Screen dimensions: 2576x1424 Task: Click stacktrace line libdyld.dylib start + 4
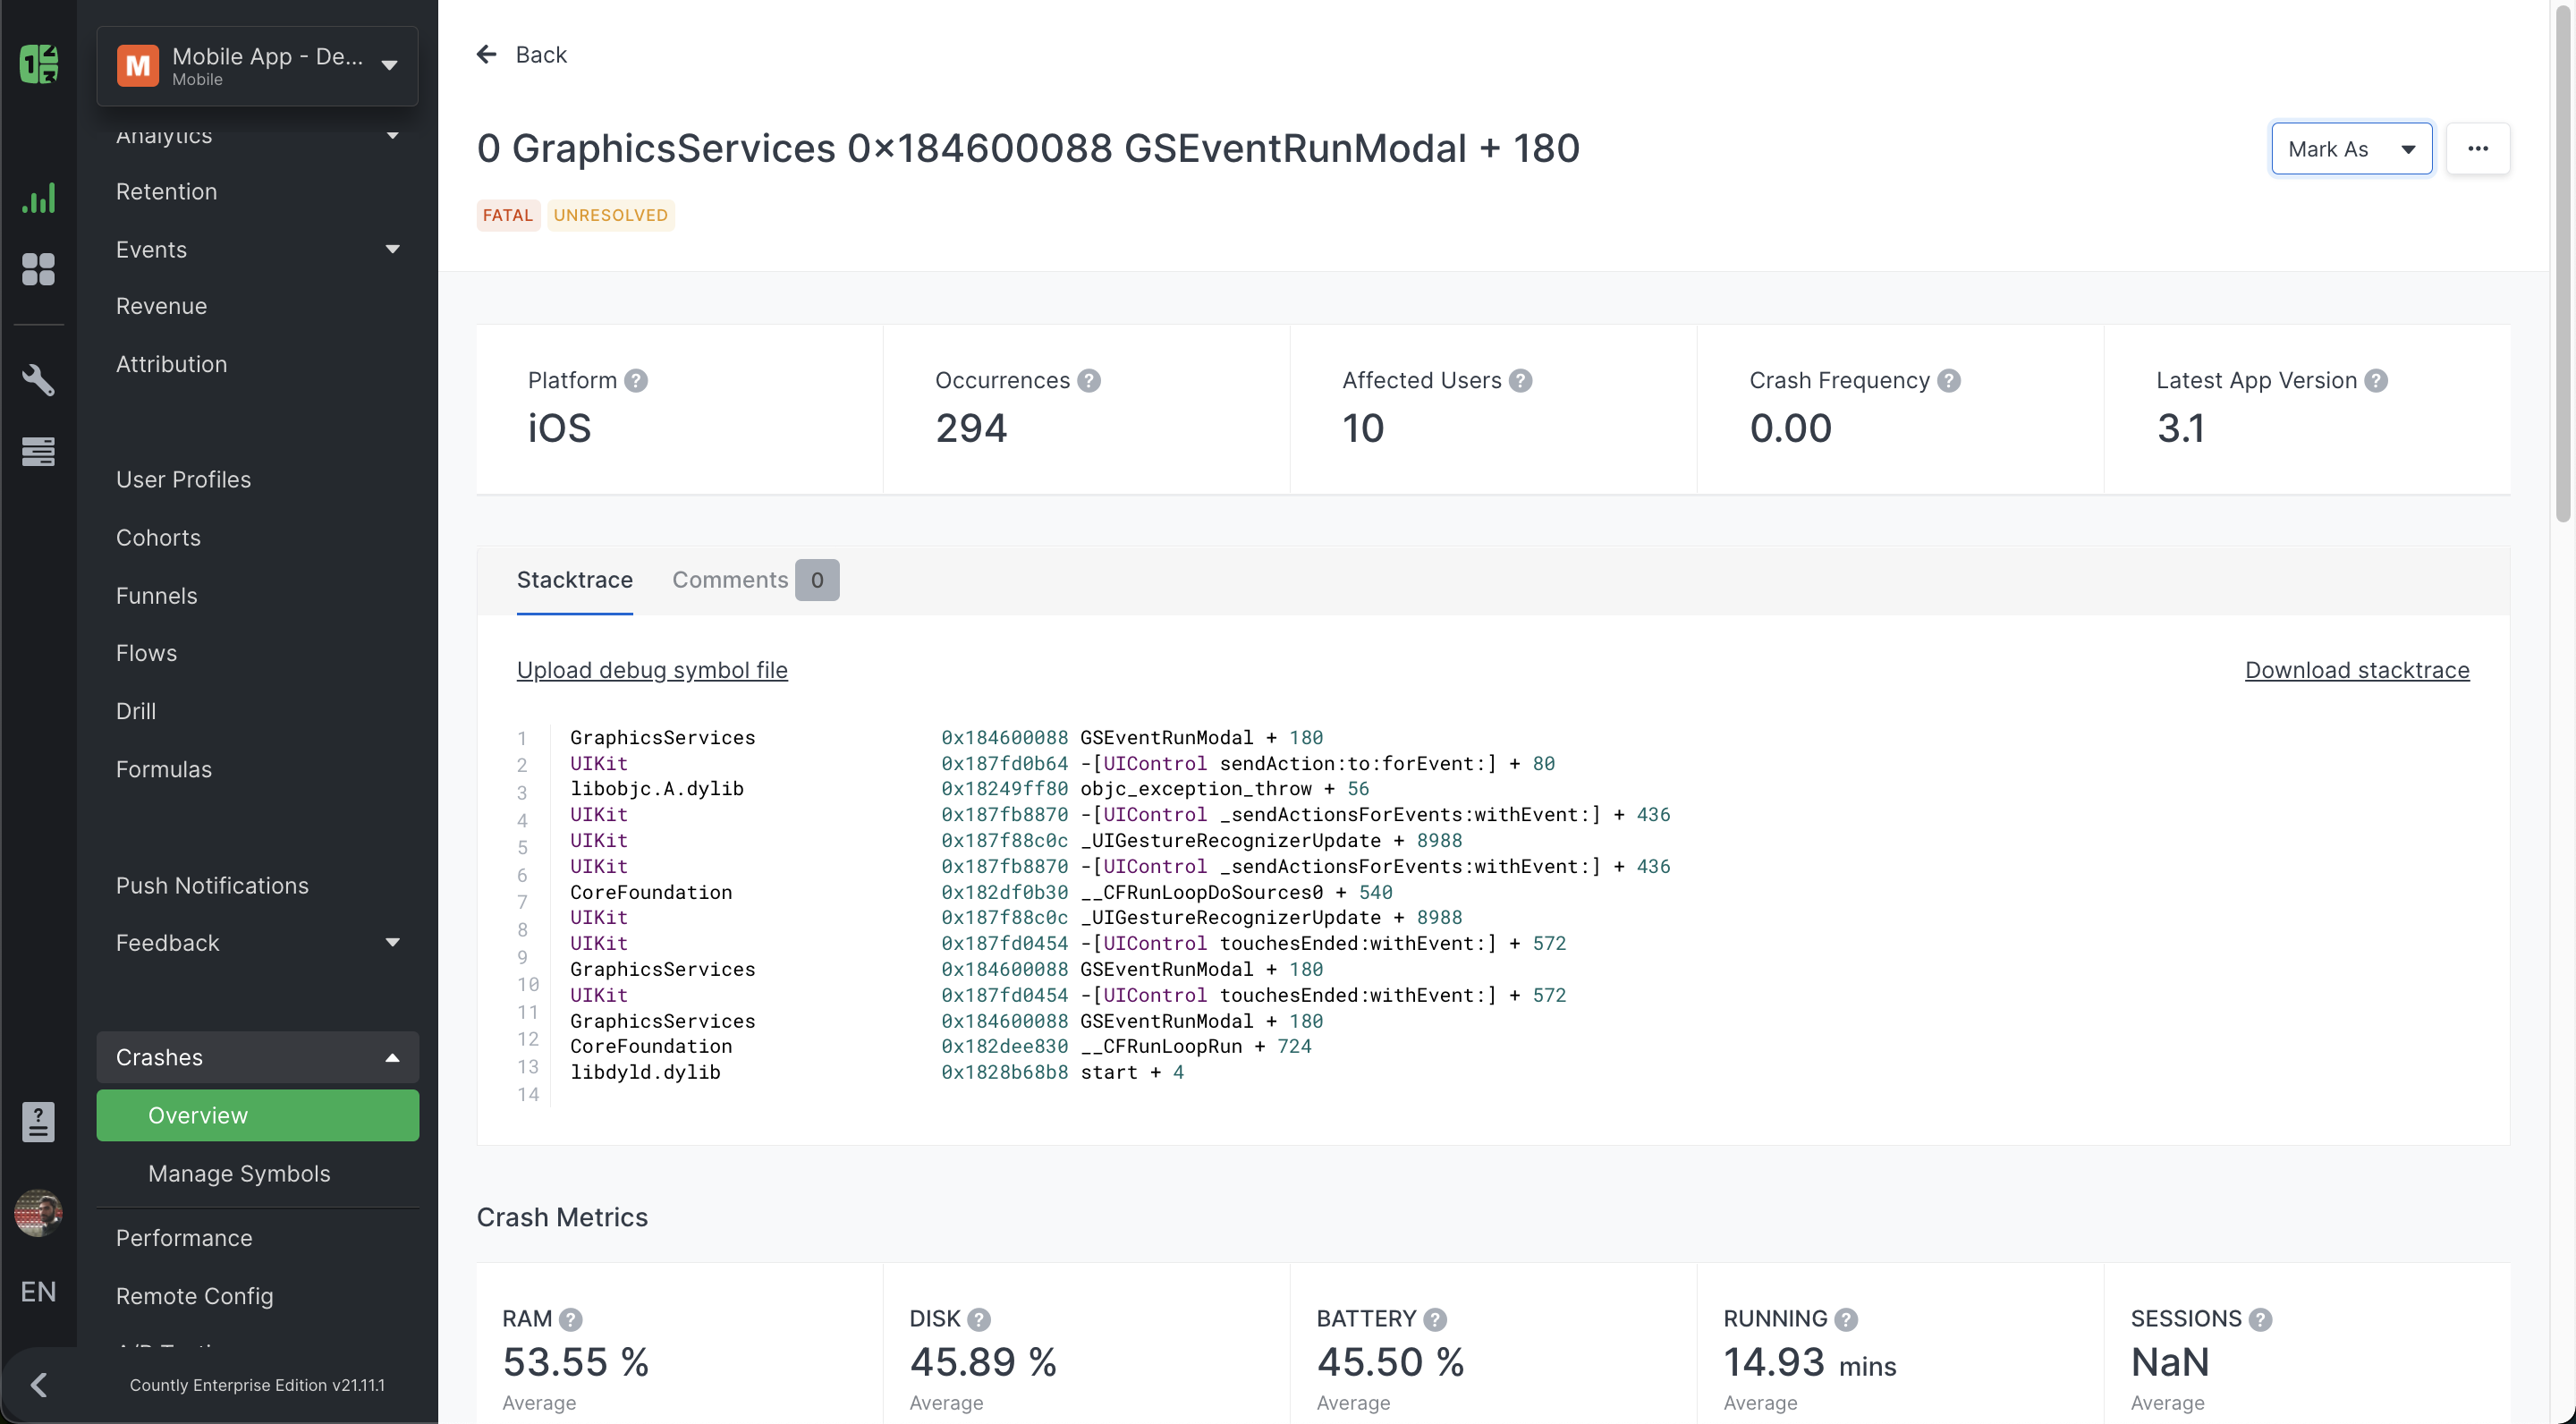point(877,1072)
